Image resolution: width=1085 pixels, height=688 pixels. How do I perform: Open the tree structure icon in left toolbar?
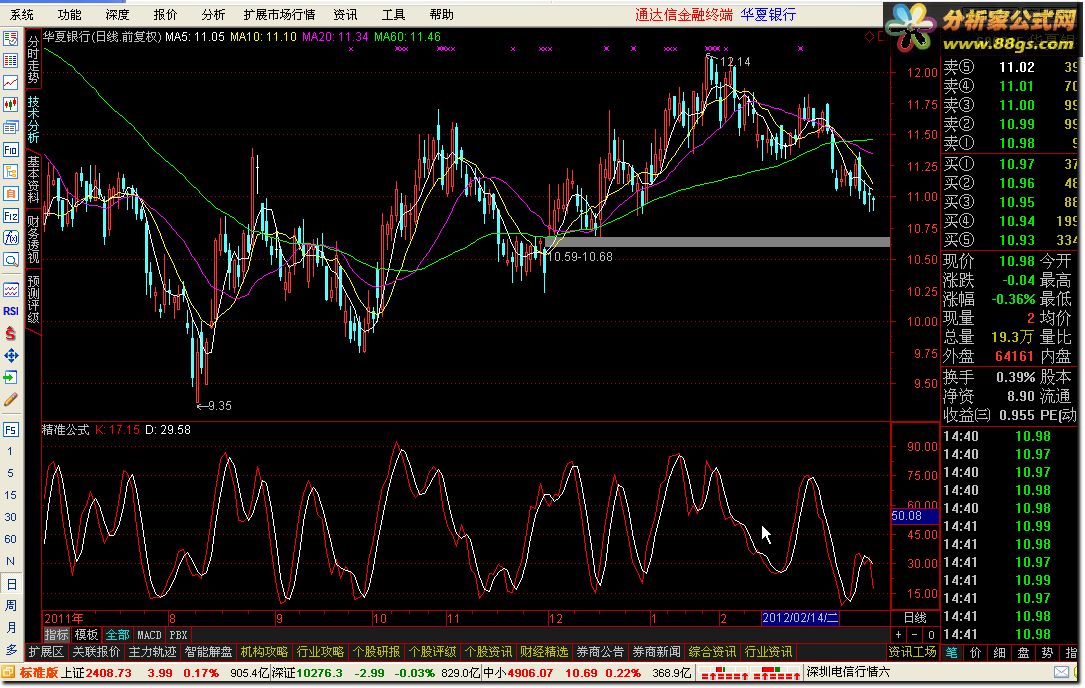(x=10, y=172)
